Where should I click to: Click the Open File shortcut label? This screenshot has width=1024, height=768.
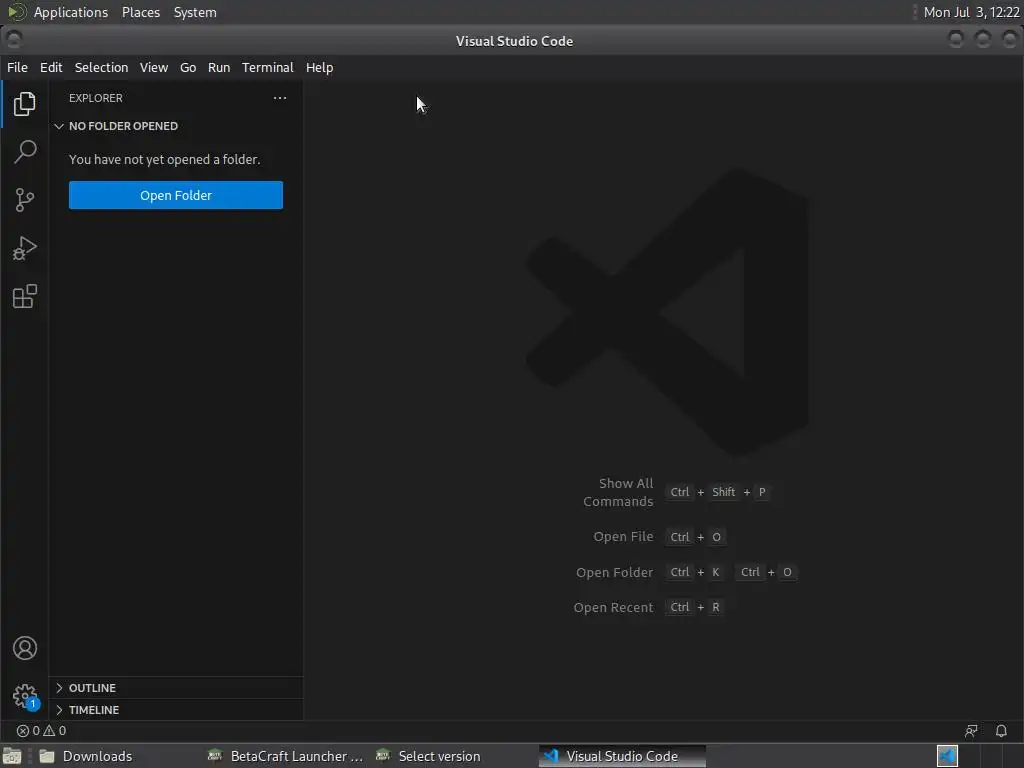tap(623, 537)
